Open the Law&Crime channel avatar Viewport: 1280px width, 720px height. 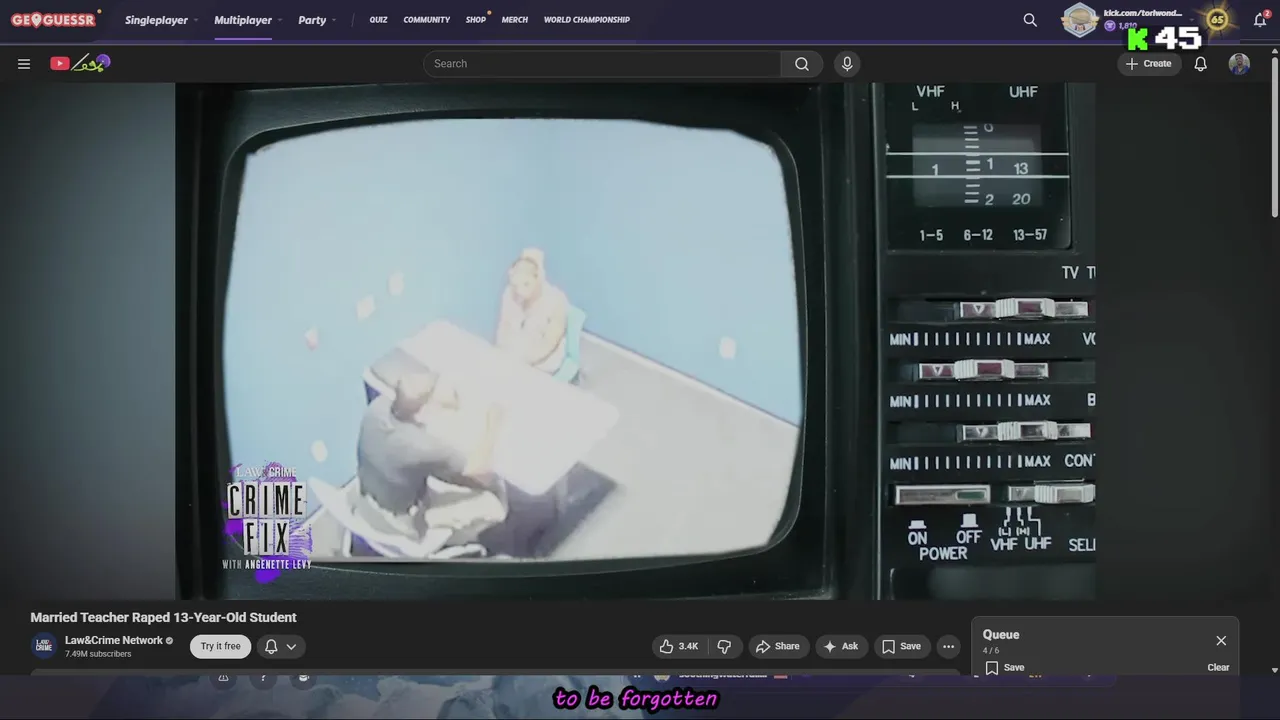pos(44,646)
